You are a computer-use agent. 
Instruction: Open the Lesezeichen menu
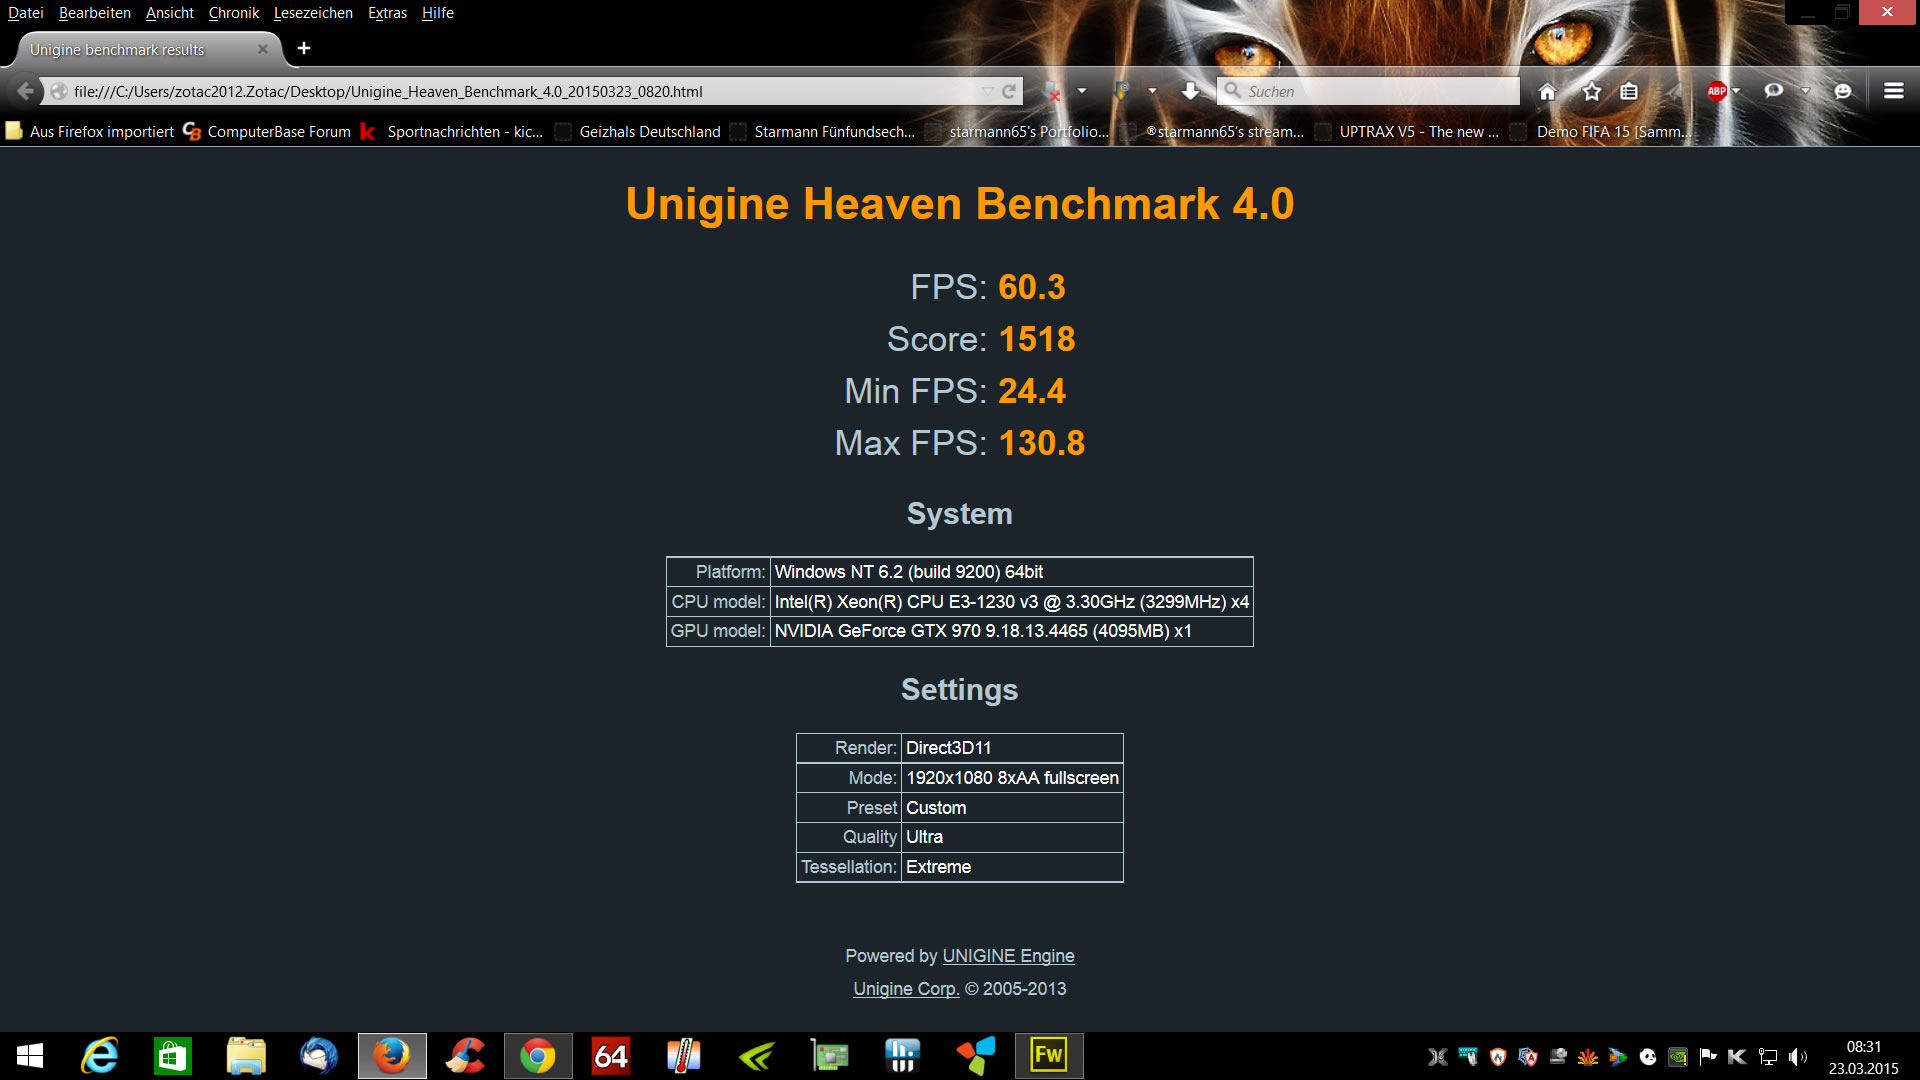pos(313,13)
